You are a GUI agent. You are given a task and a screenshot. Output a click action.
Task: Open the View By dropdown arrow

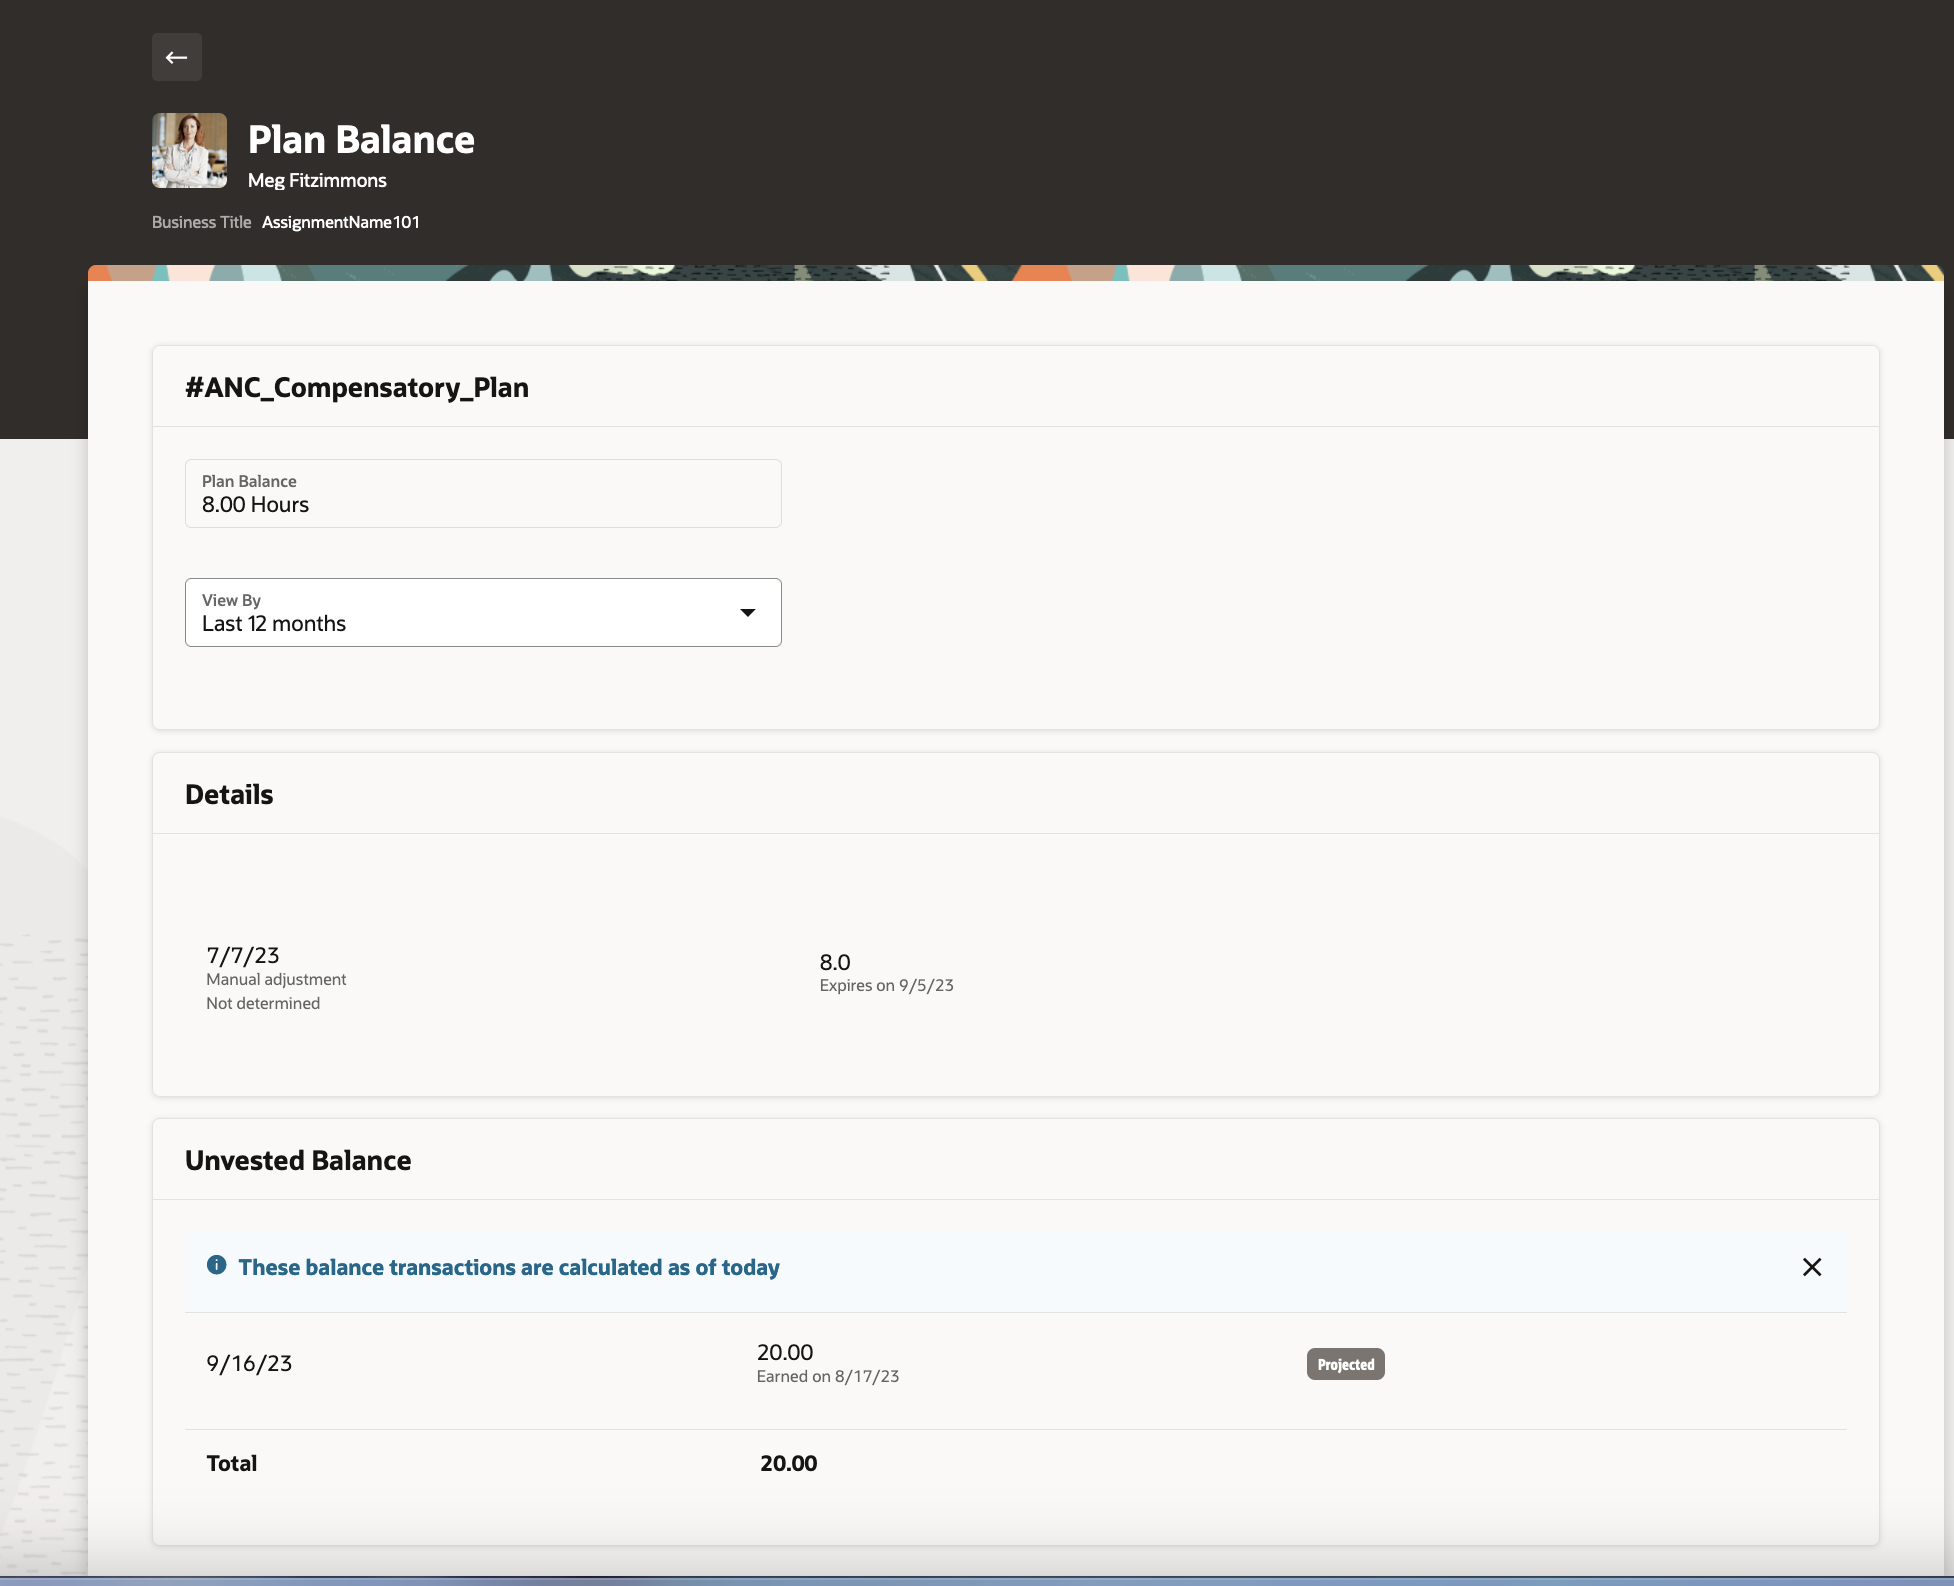747,612
